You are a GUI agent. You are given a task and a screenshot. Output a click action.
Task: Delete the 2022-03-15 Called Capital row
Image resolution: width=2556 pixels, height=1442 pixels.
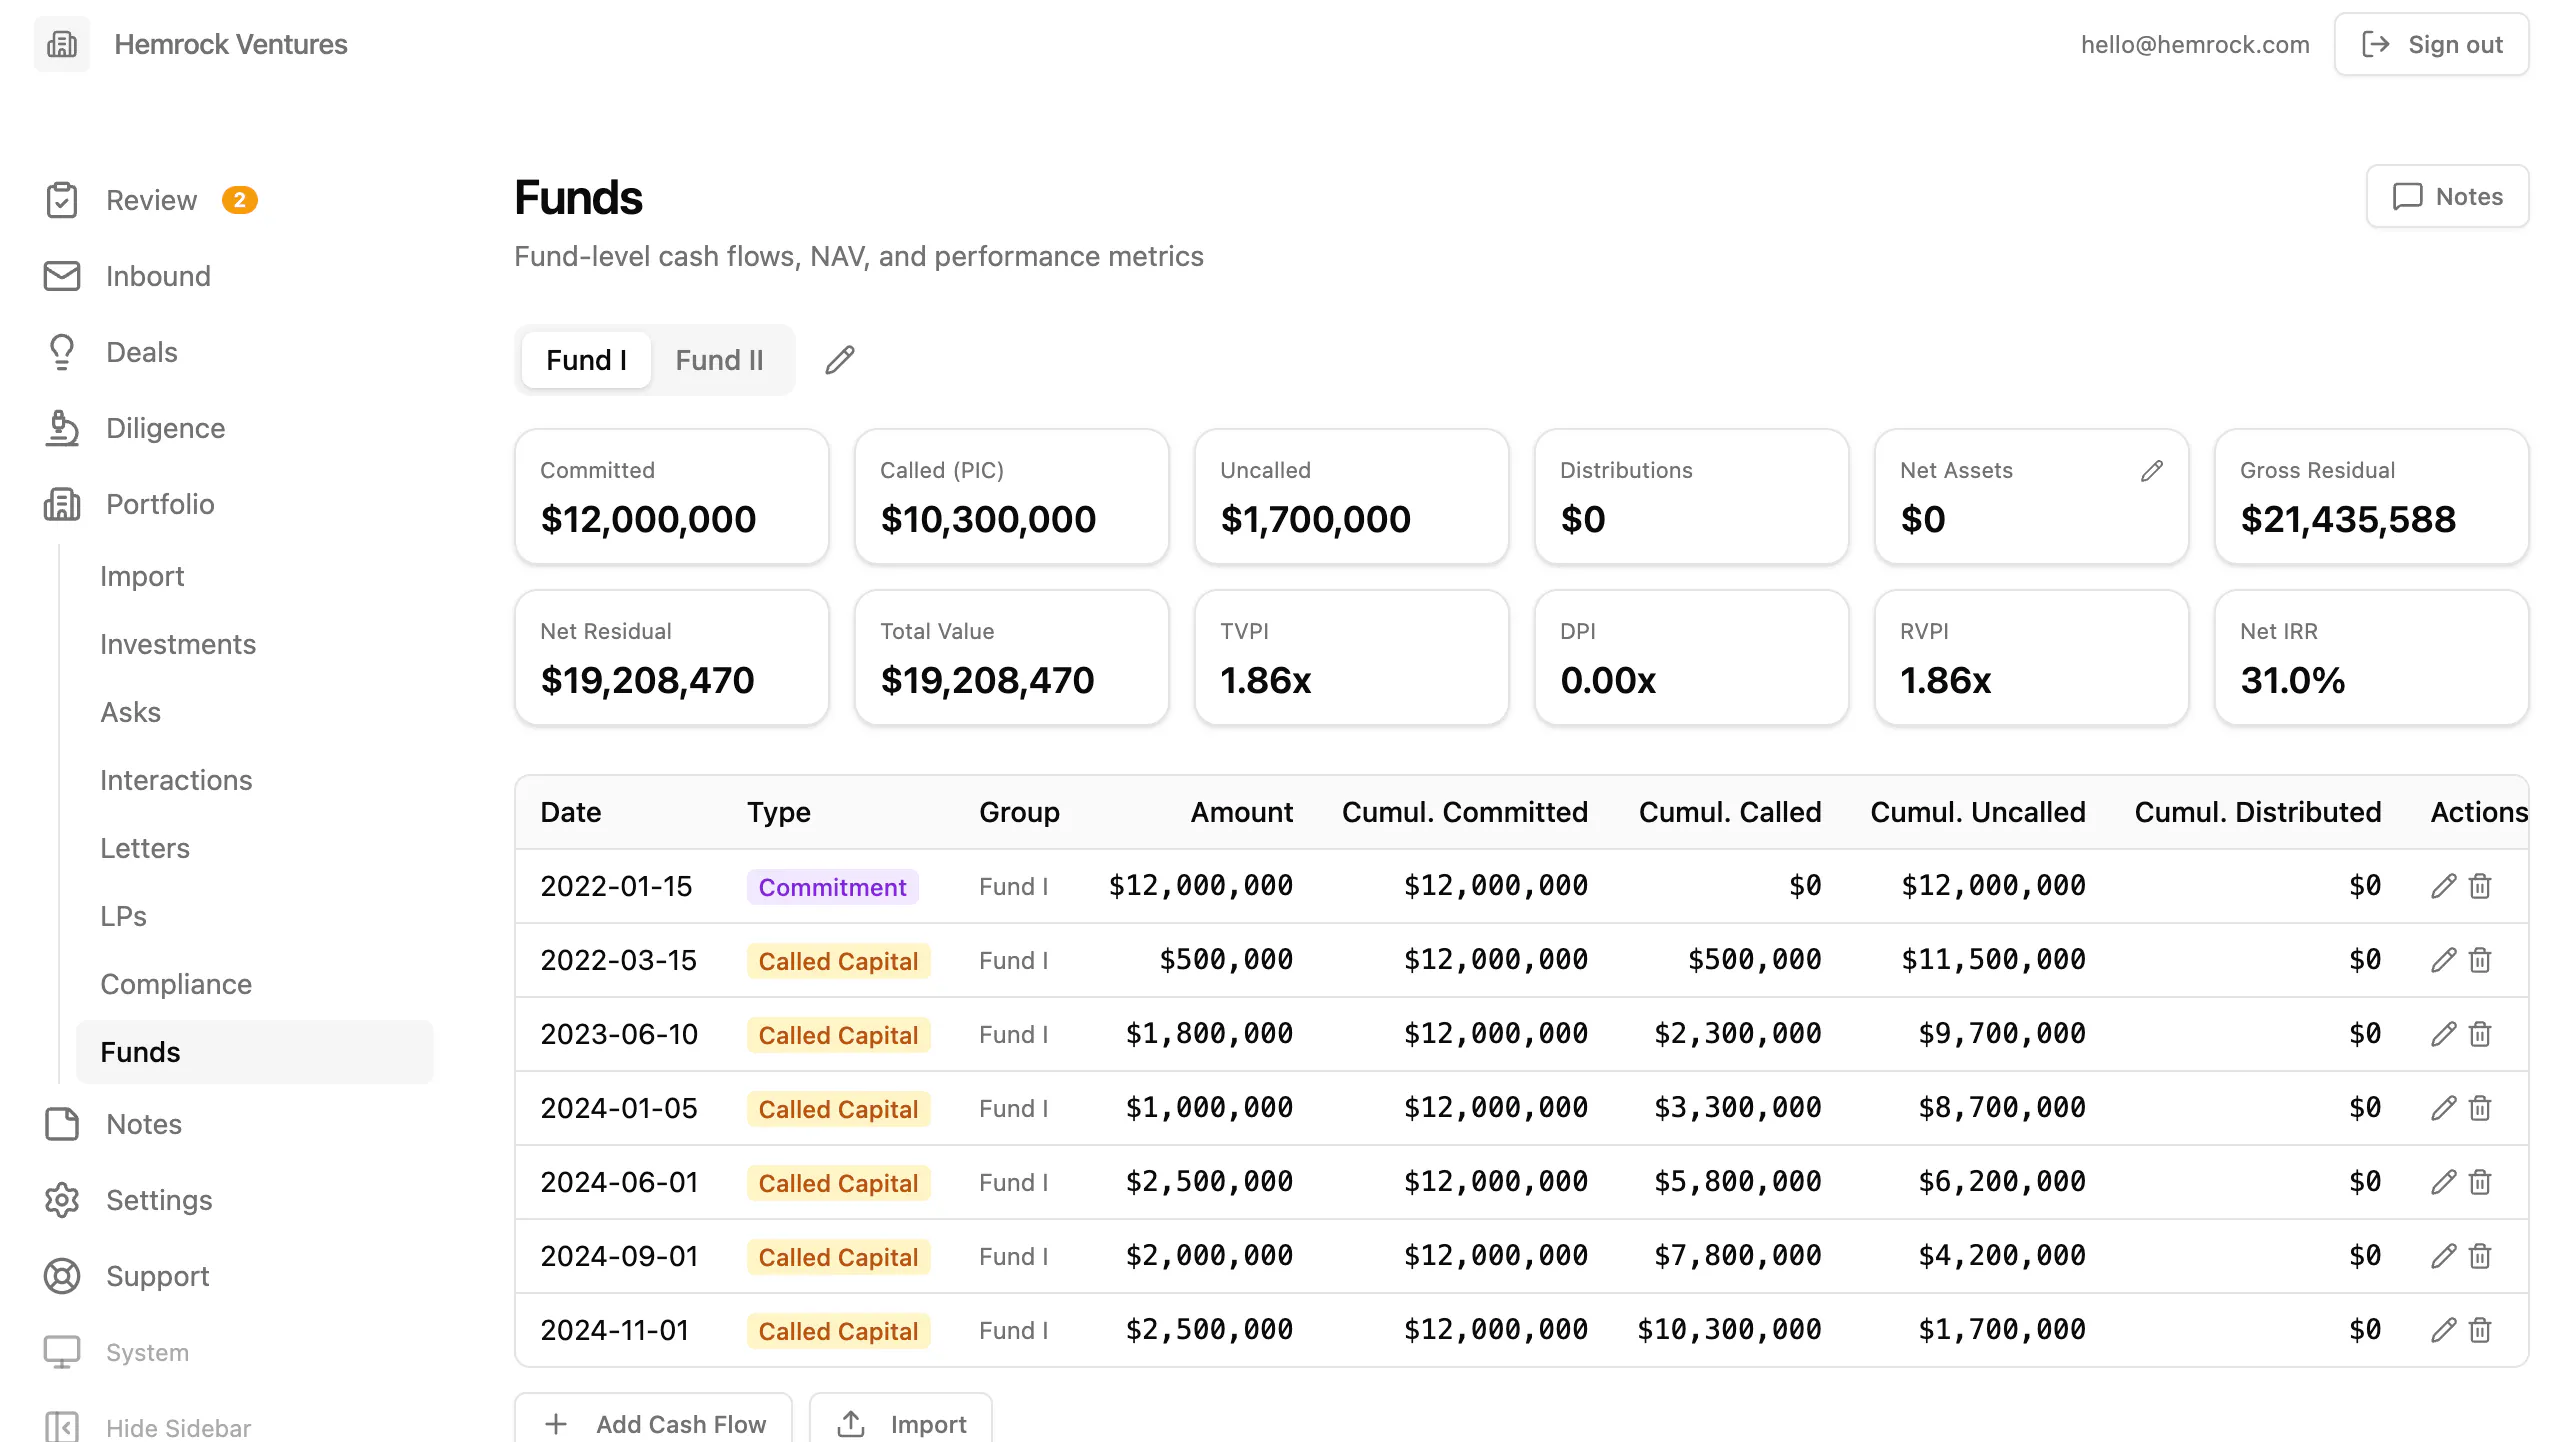tap(2480, 960)
